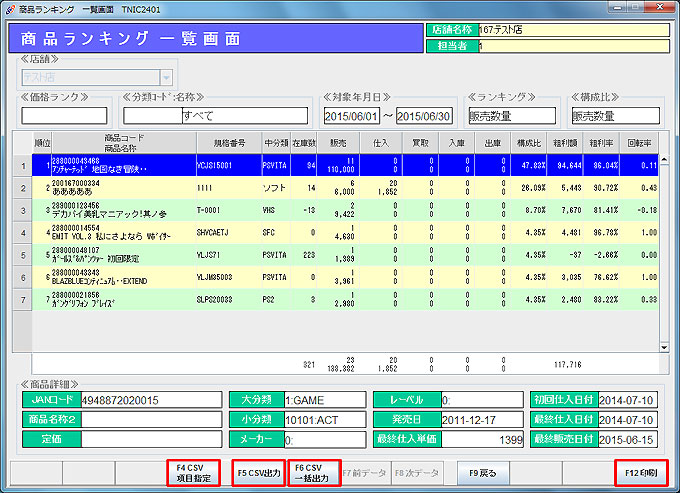Click the F9 戻る button
The image size is (680, 493).
tap(482, 472)
